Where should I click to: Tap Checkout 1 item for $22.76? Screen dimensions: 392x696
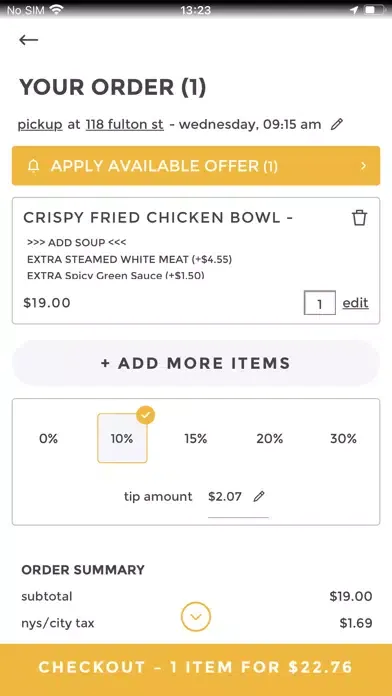[196, 667]
